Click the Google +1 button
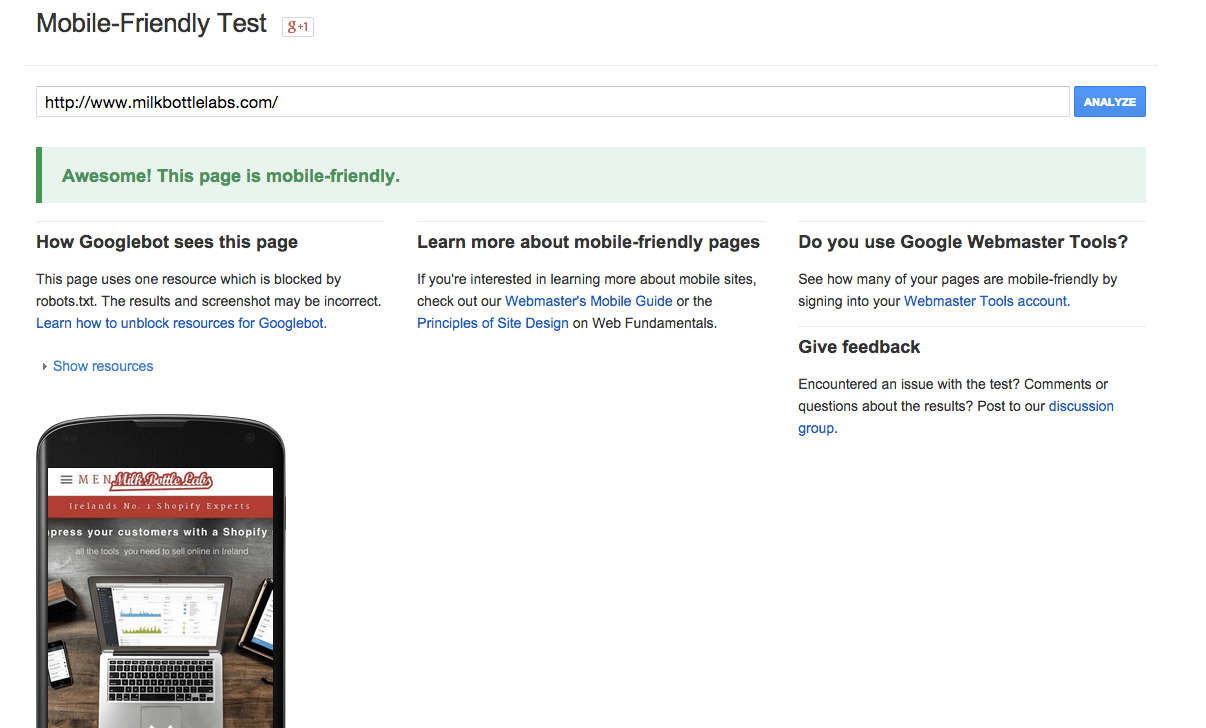The height and width of the screenshot is (728, 1206). pos(298,27)
